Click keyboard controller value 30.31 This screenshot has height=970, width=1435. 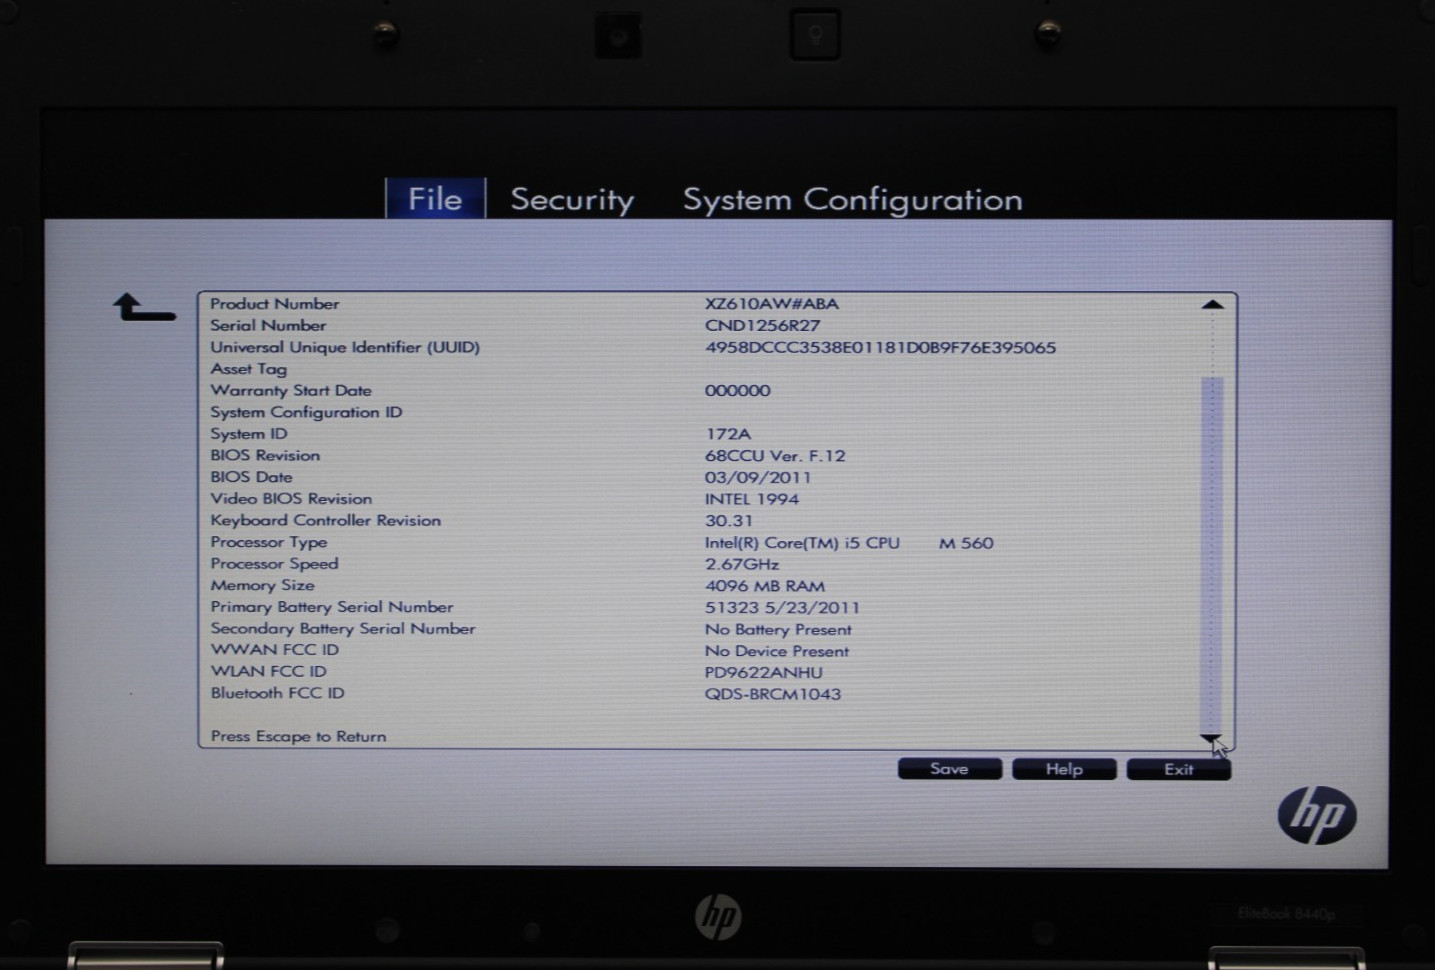click(729, 521)
